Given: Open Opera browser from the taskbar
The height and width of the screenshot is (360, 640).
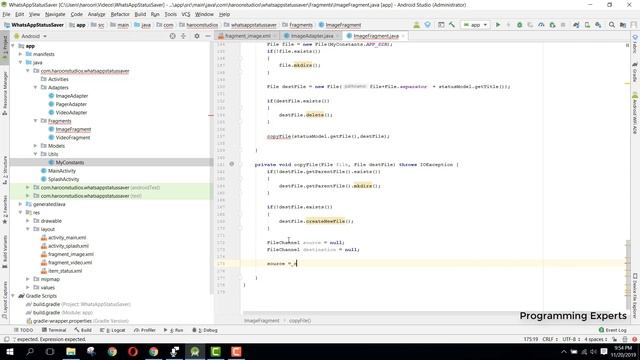Looking at the screenshot, I should (133, 351).
